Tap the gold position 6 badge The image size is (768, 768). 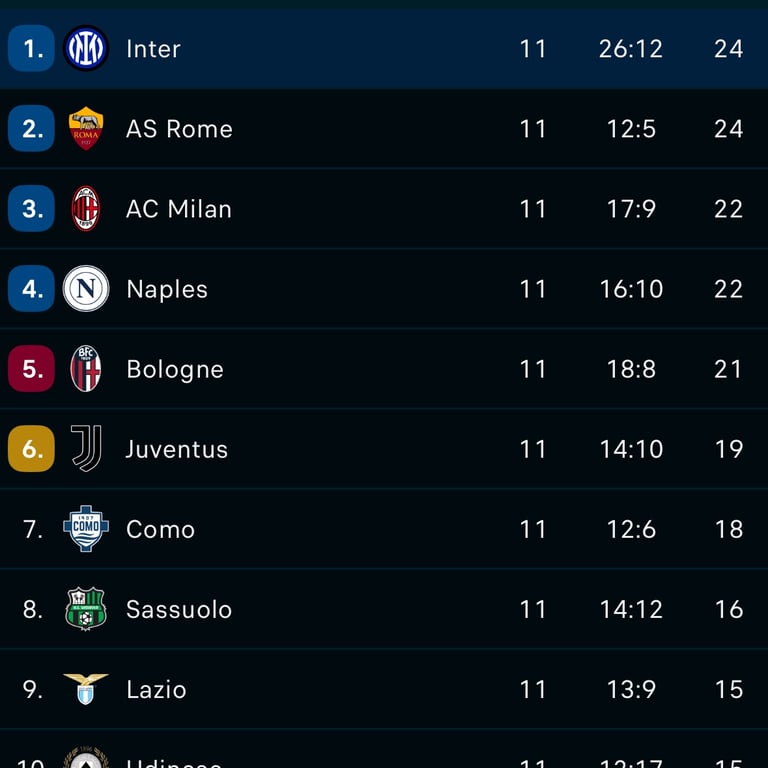coord(31,448)
